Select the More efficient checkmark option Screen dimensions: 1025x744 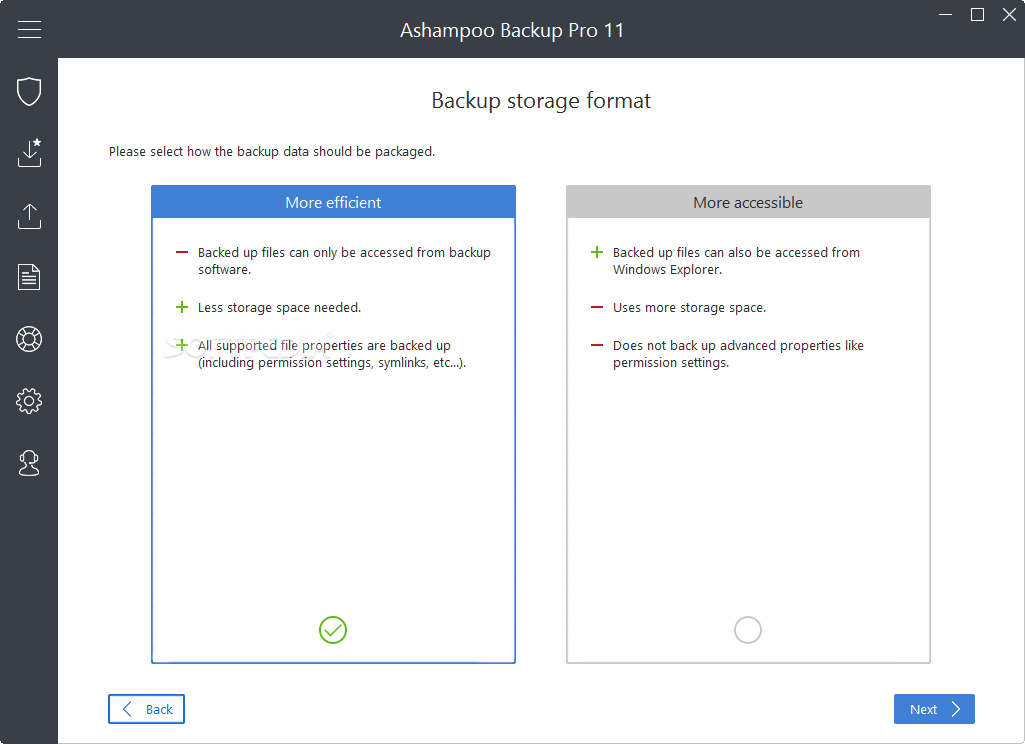point(333,630)
